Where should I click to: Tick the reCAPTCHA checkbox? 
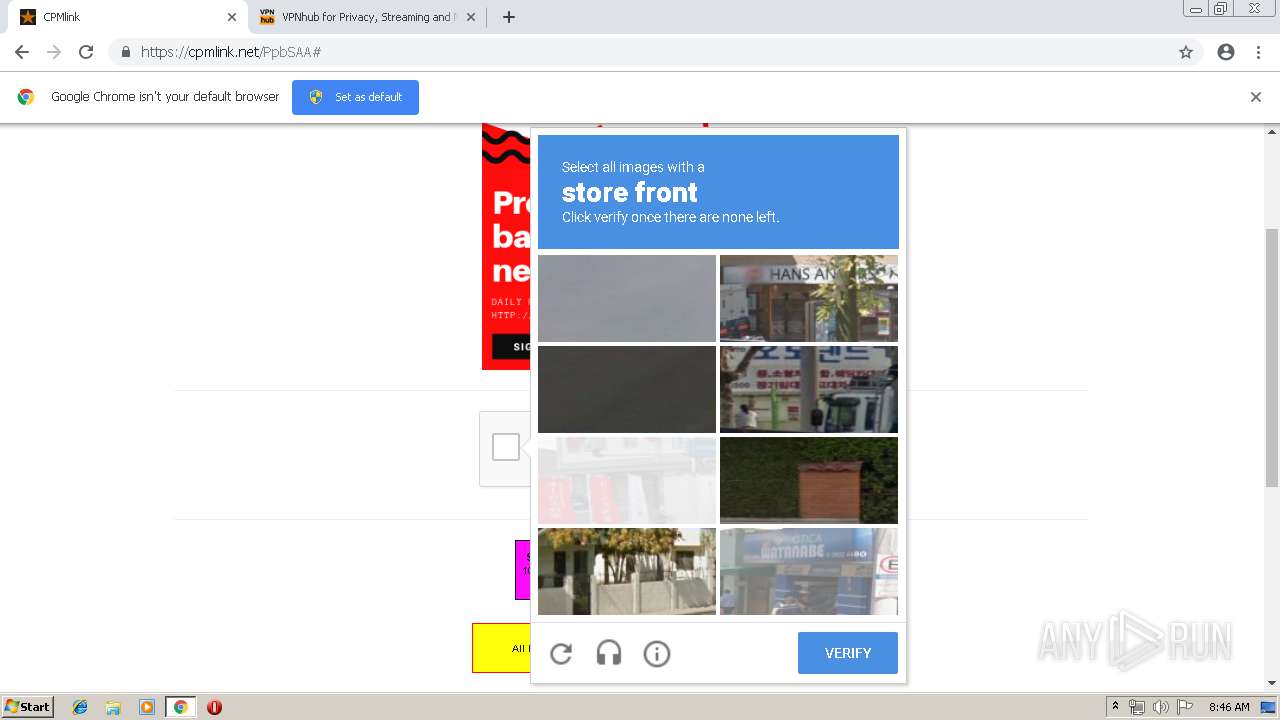point(506,447)
